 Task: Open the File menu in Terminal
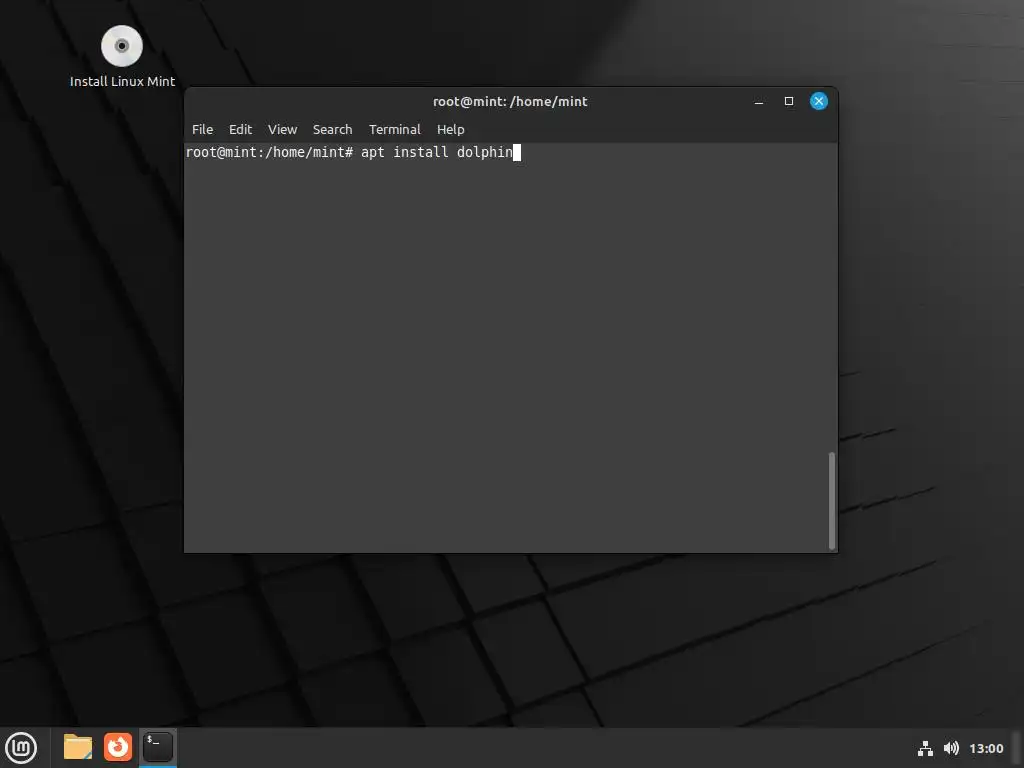[x=202, y=129]
